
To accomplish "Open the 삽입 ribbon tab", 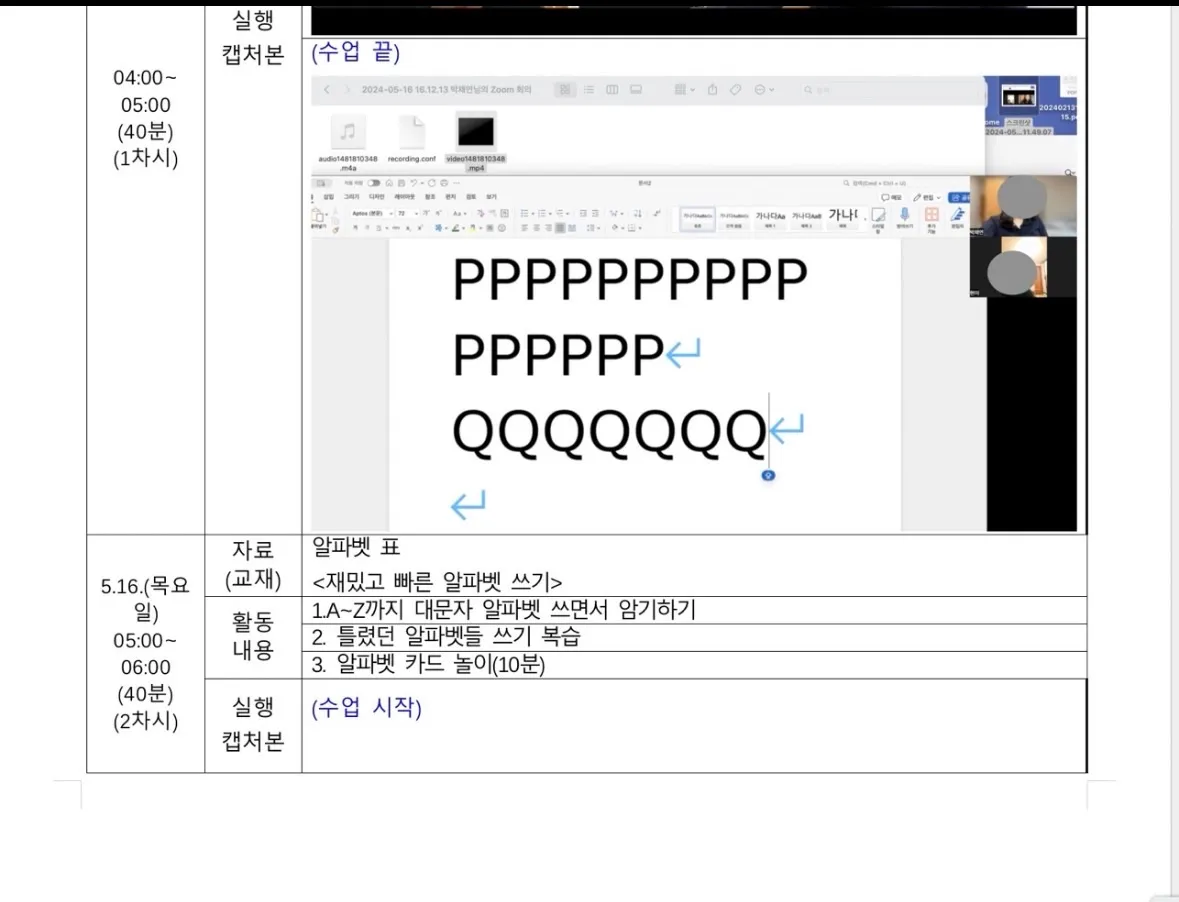I will (x=329, y=197).
